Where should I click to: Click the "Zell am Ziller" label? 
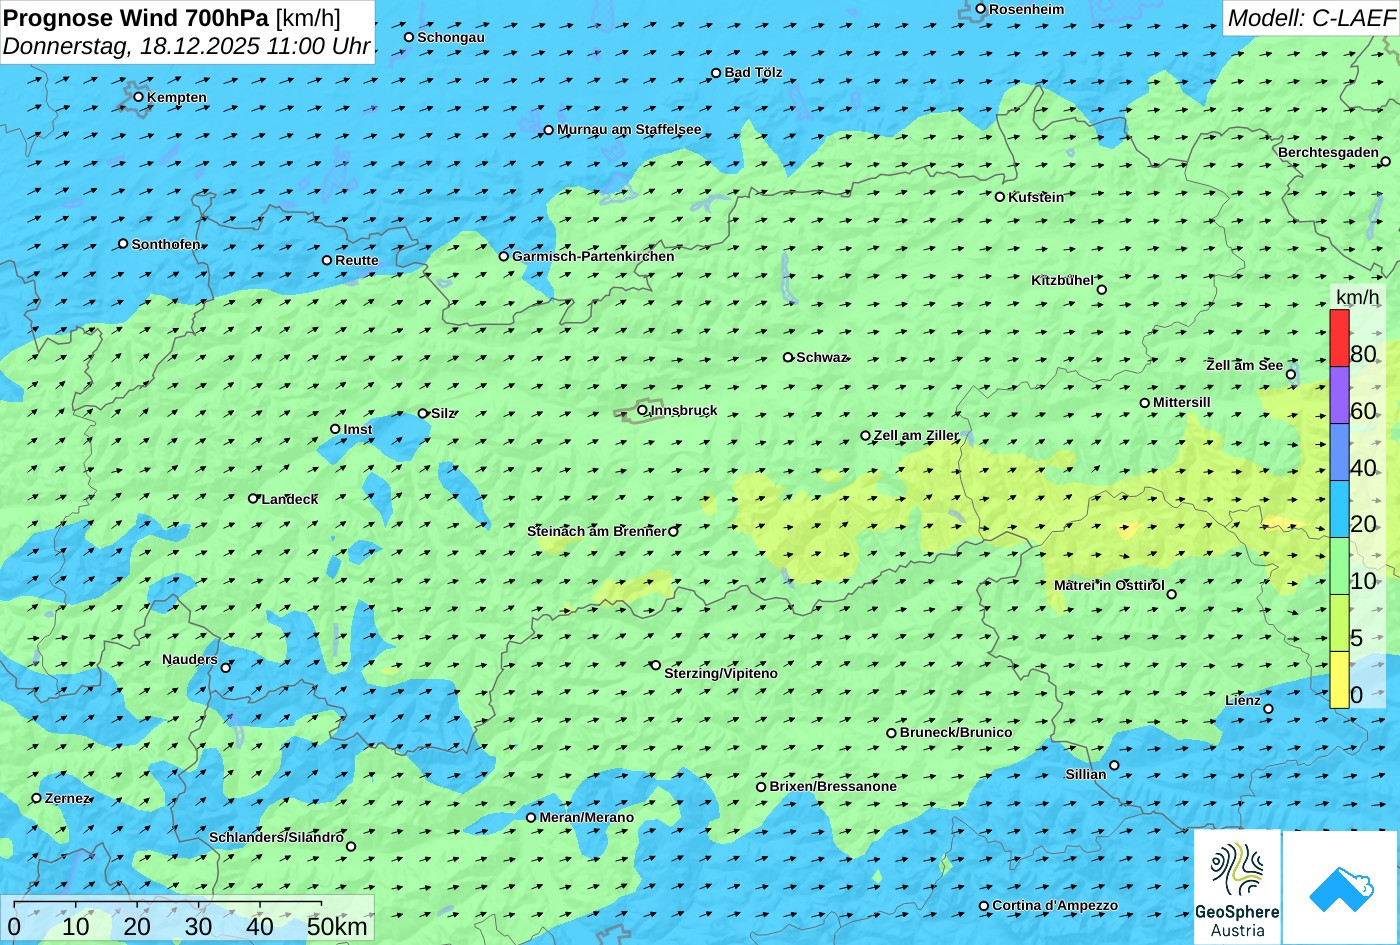916,435
